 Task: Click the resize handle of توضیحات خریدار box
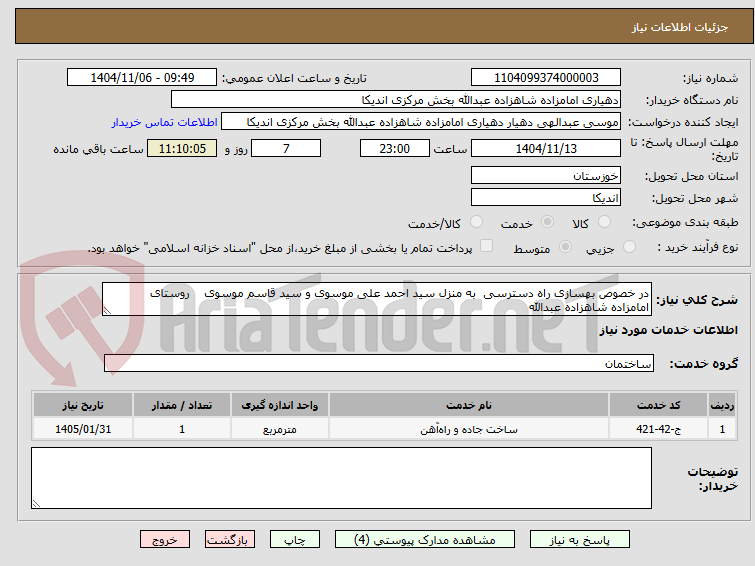point(36,504)
